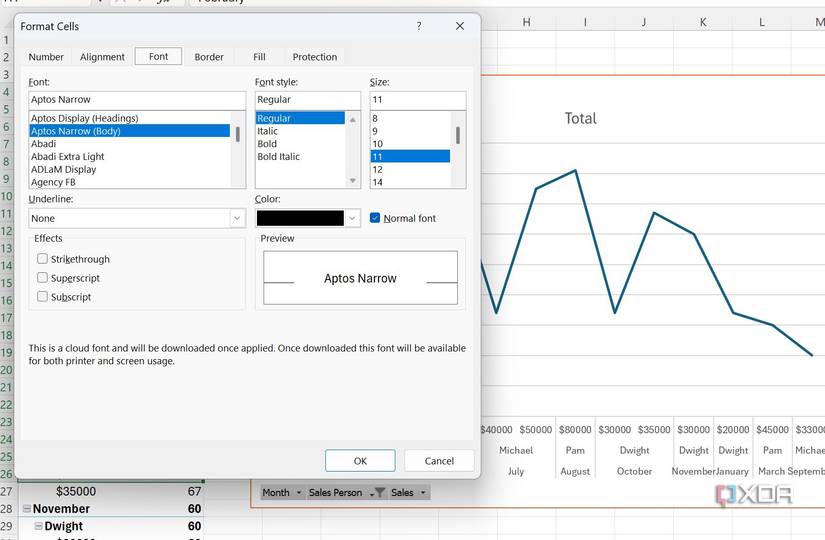
Task: Click the July axis label on chart
Action: pos(516,472)
